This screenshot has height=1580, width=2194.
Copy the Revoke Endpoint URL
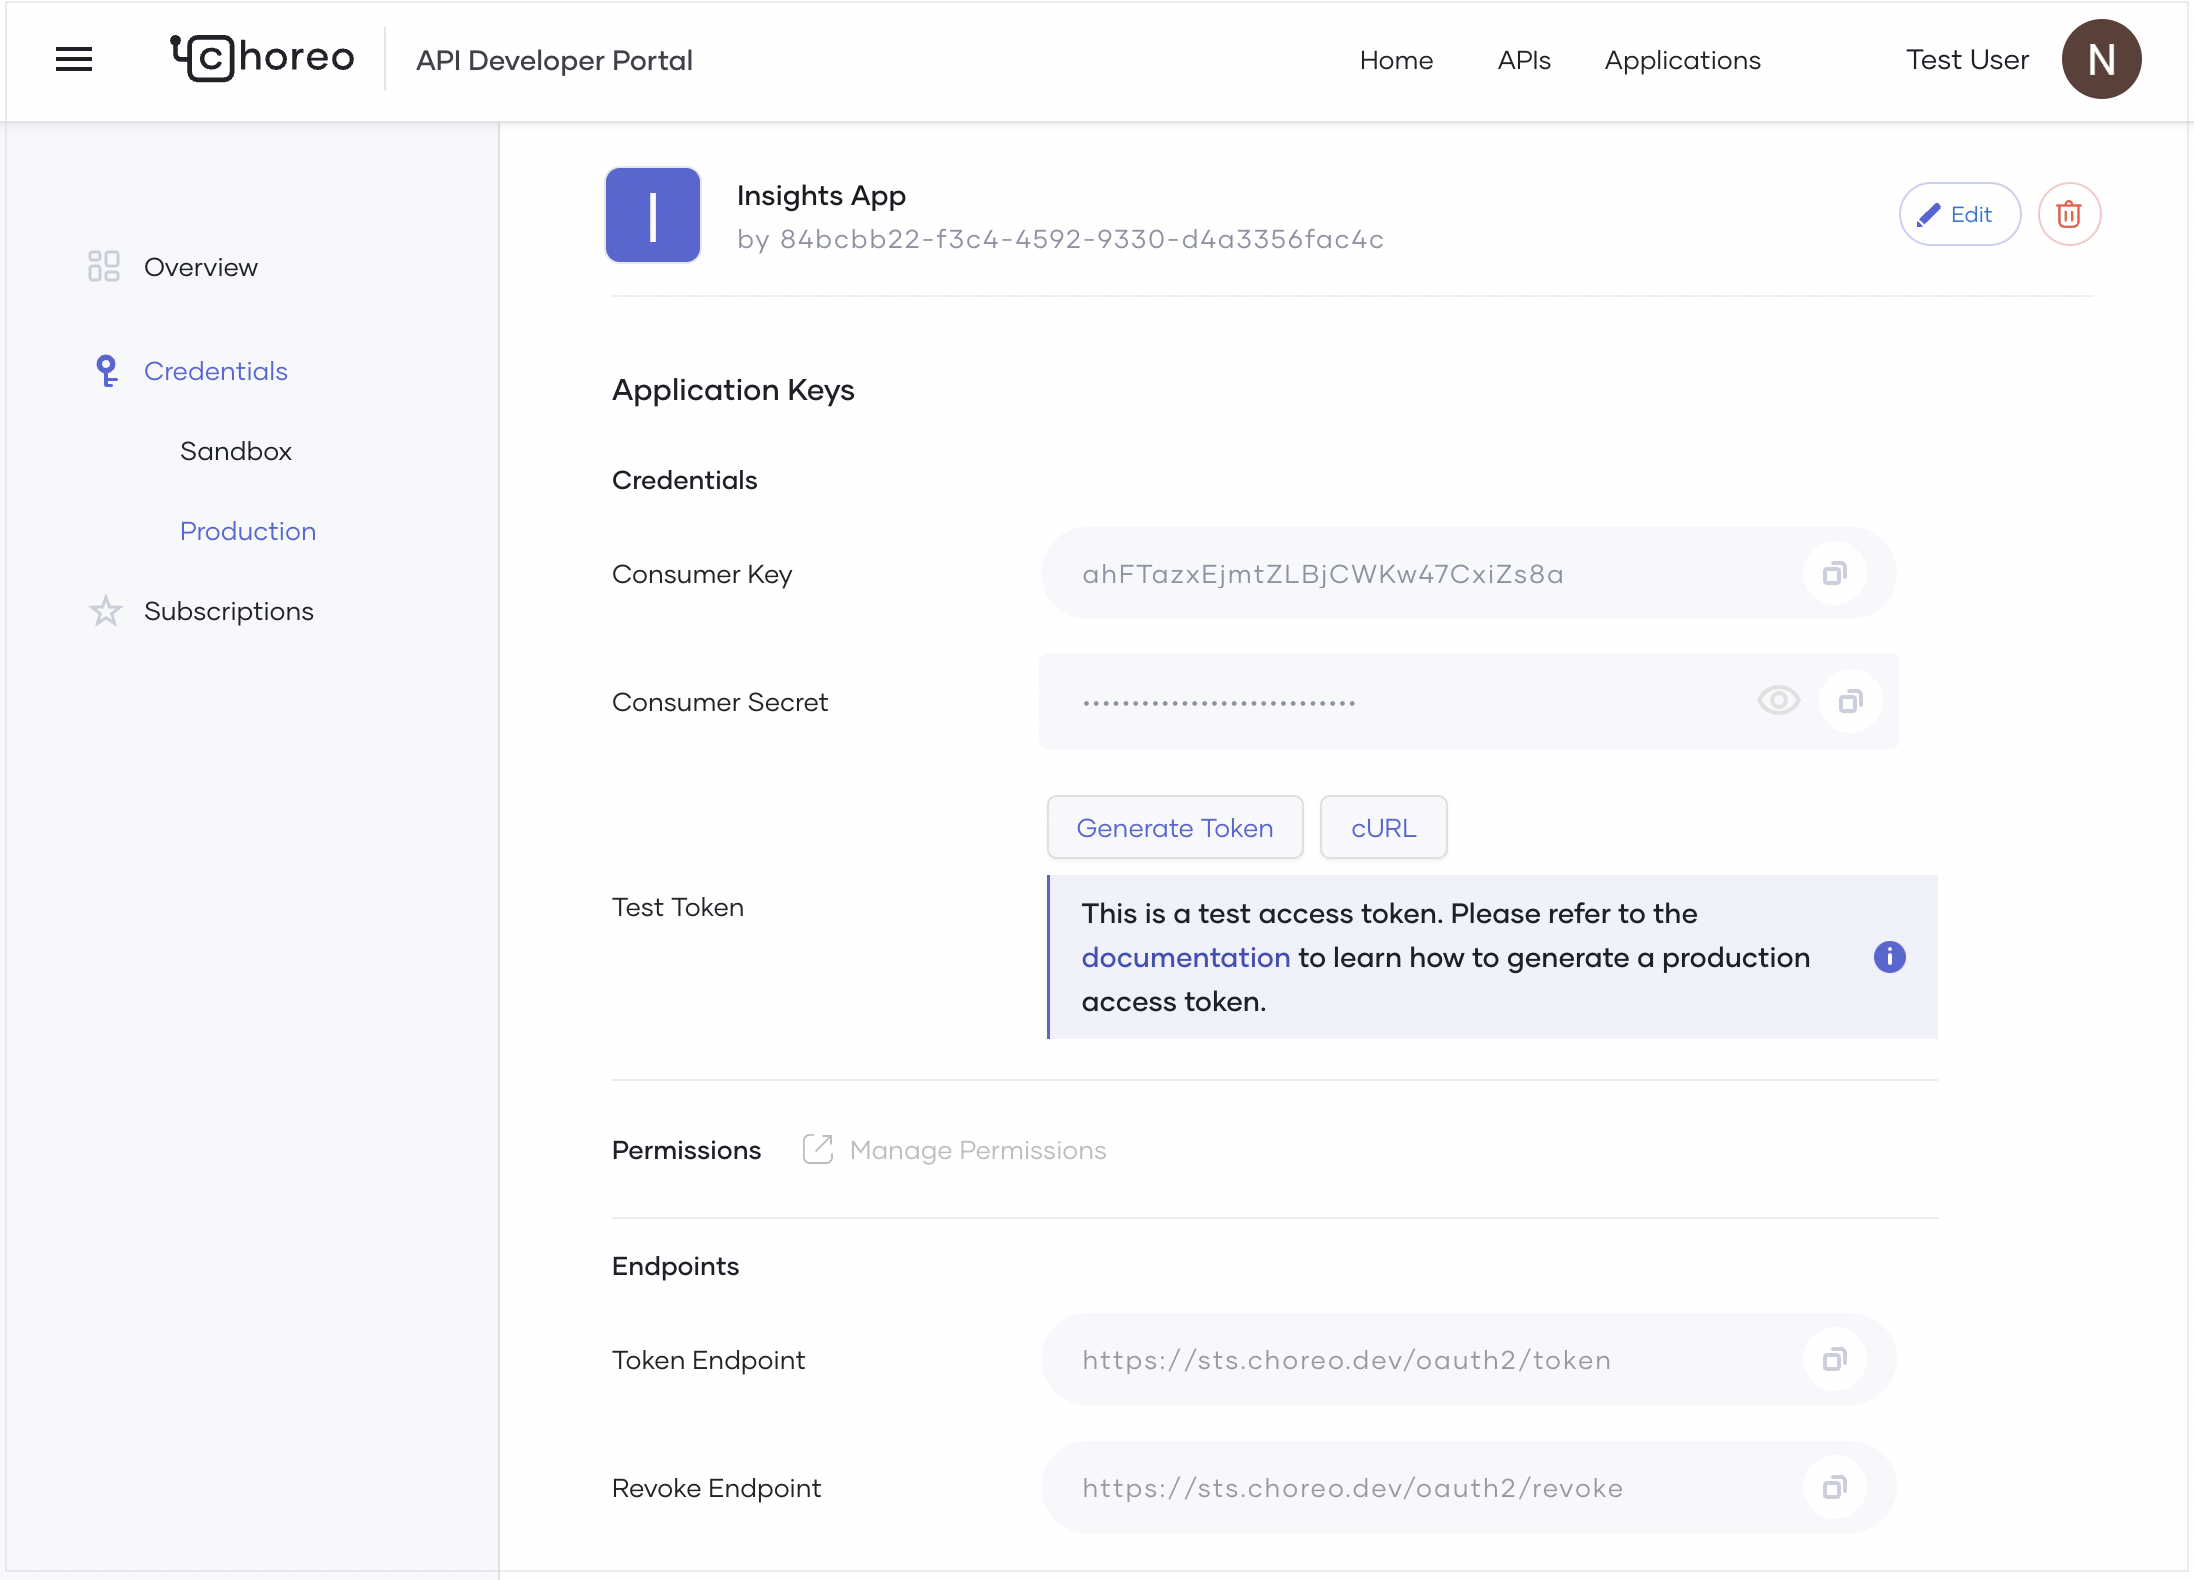(x=1834, y=1488)
